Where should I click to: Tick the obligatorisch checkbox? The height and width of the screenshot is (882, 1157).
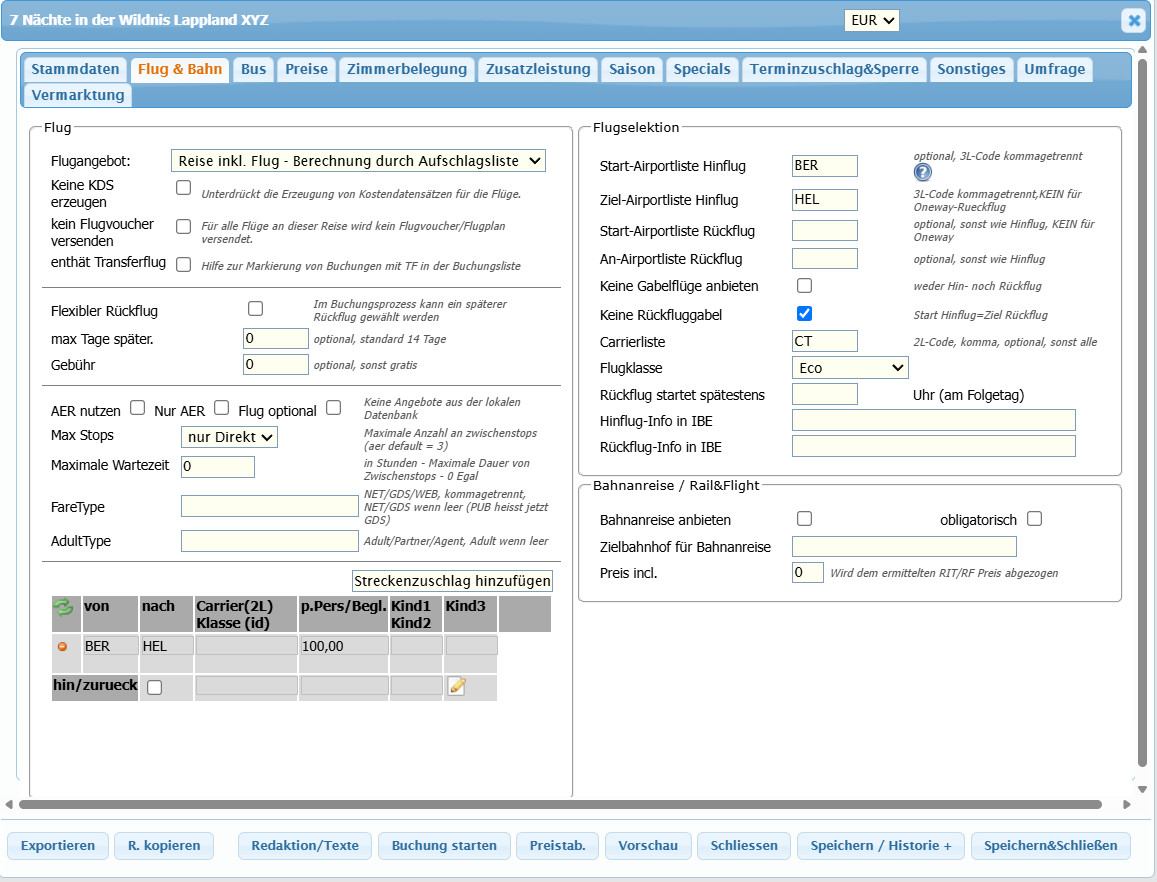(1035, 519)
